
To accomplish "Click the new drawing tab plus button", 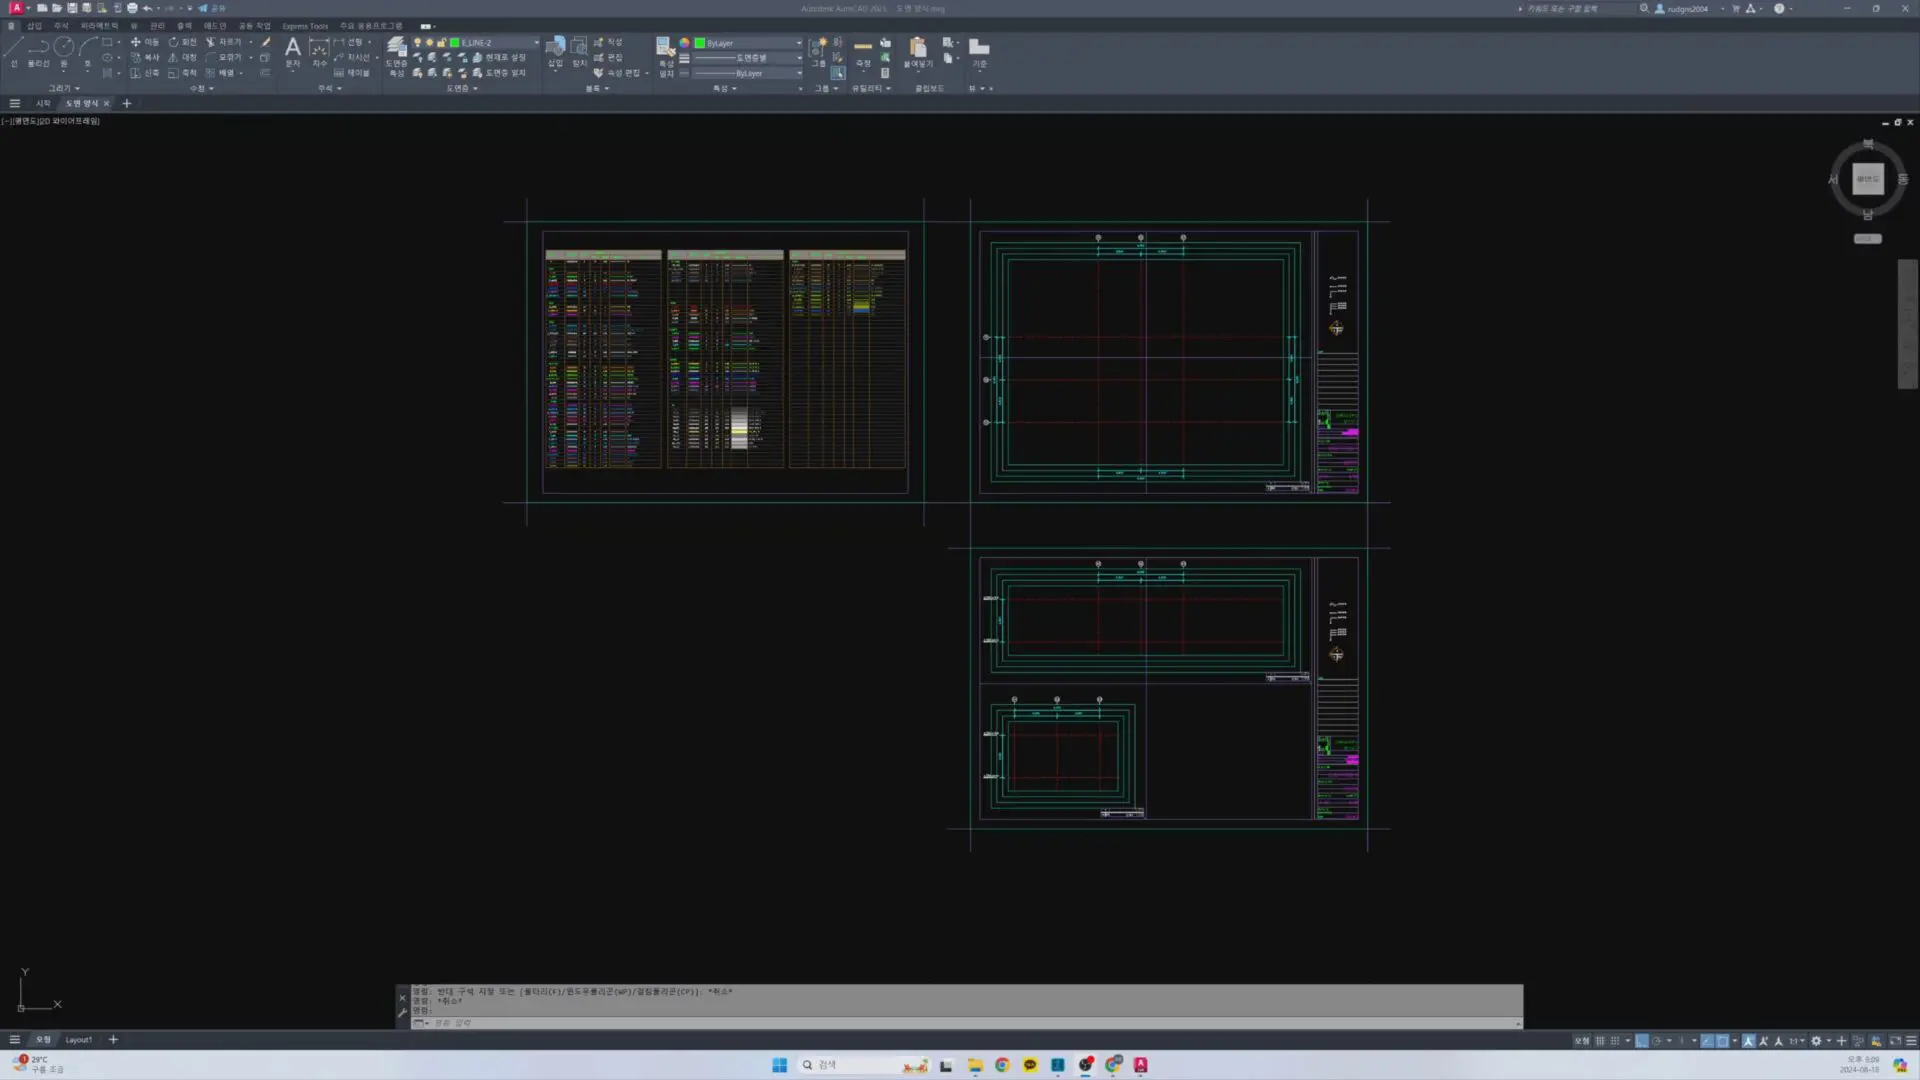I will click(x=127, y=103).
